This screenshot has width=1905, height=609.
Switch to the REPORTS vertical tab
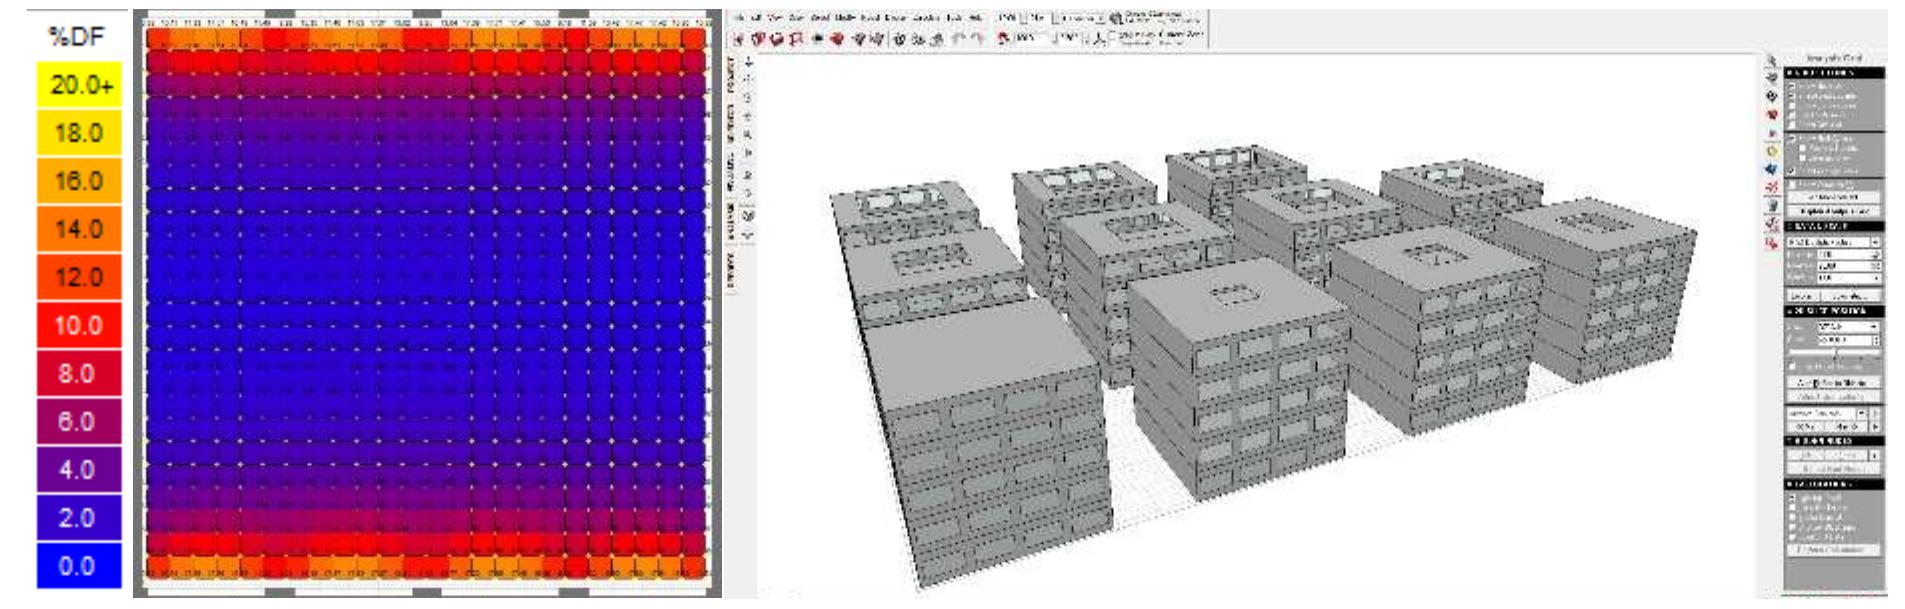click(x=731, y=269)
